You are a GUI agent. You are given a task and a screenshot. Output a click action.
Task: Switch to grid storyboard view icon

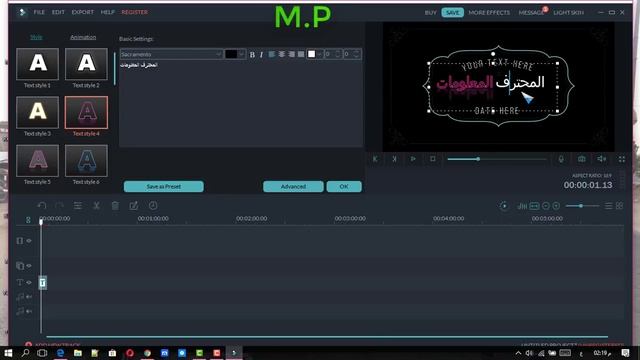[x=620, y=206]
